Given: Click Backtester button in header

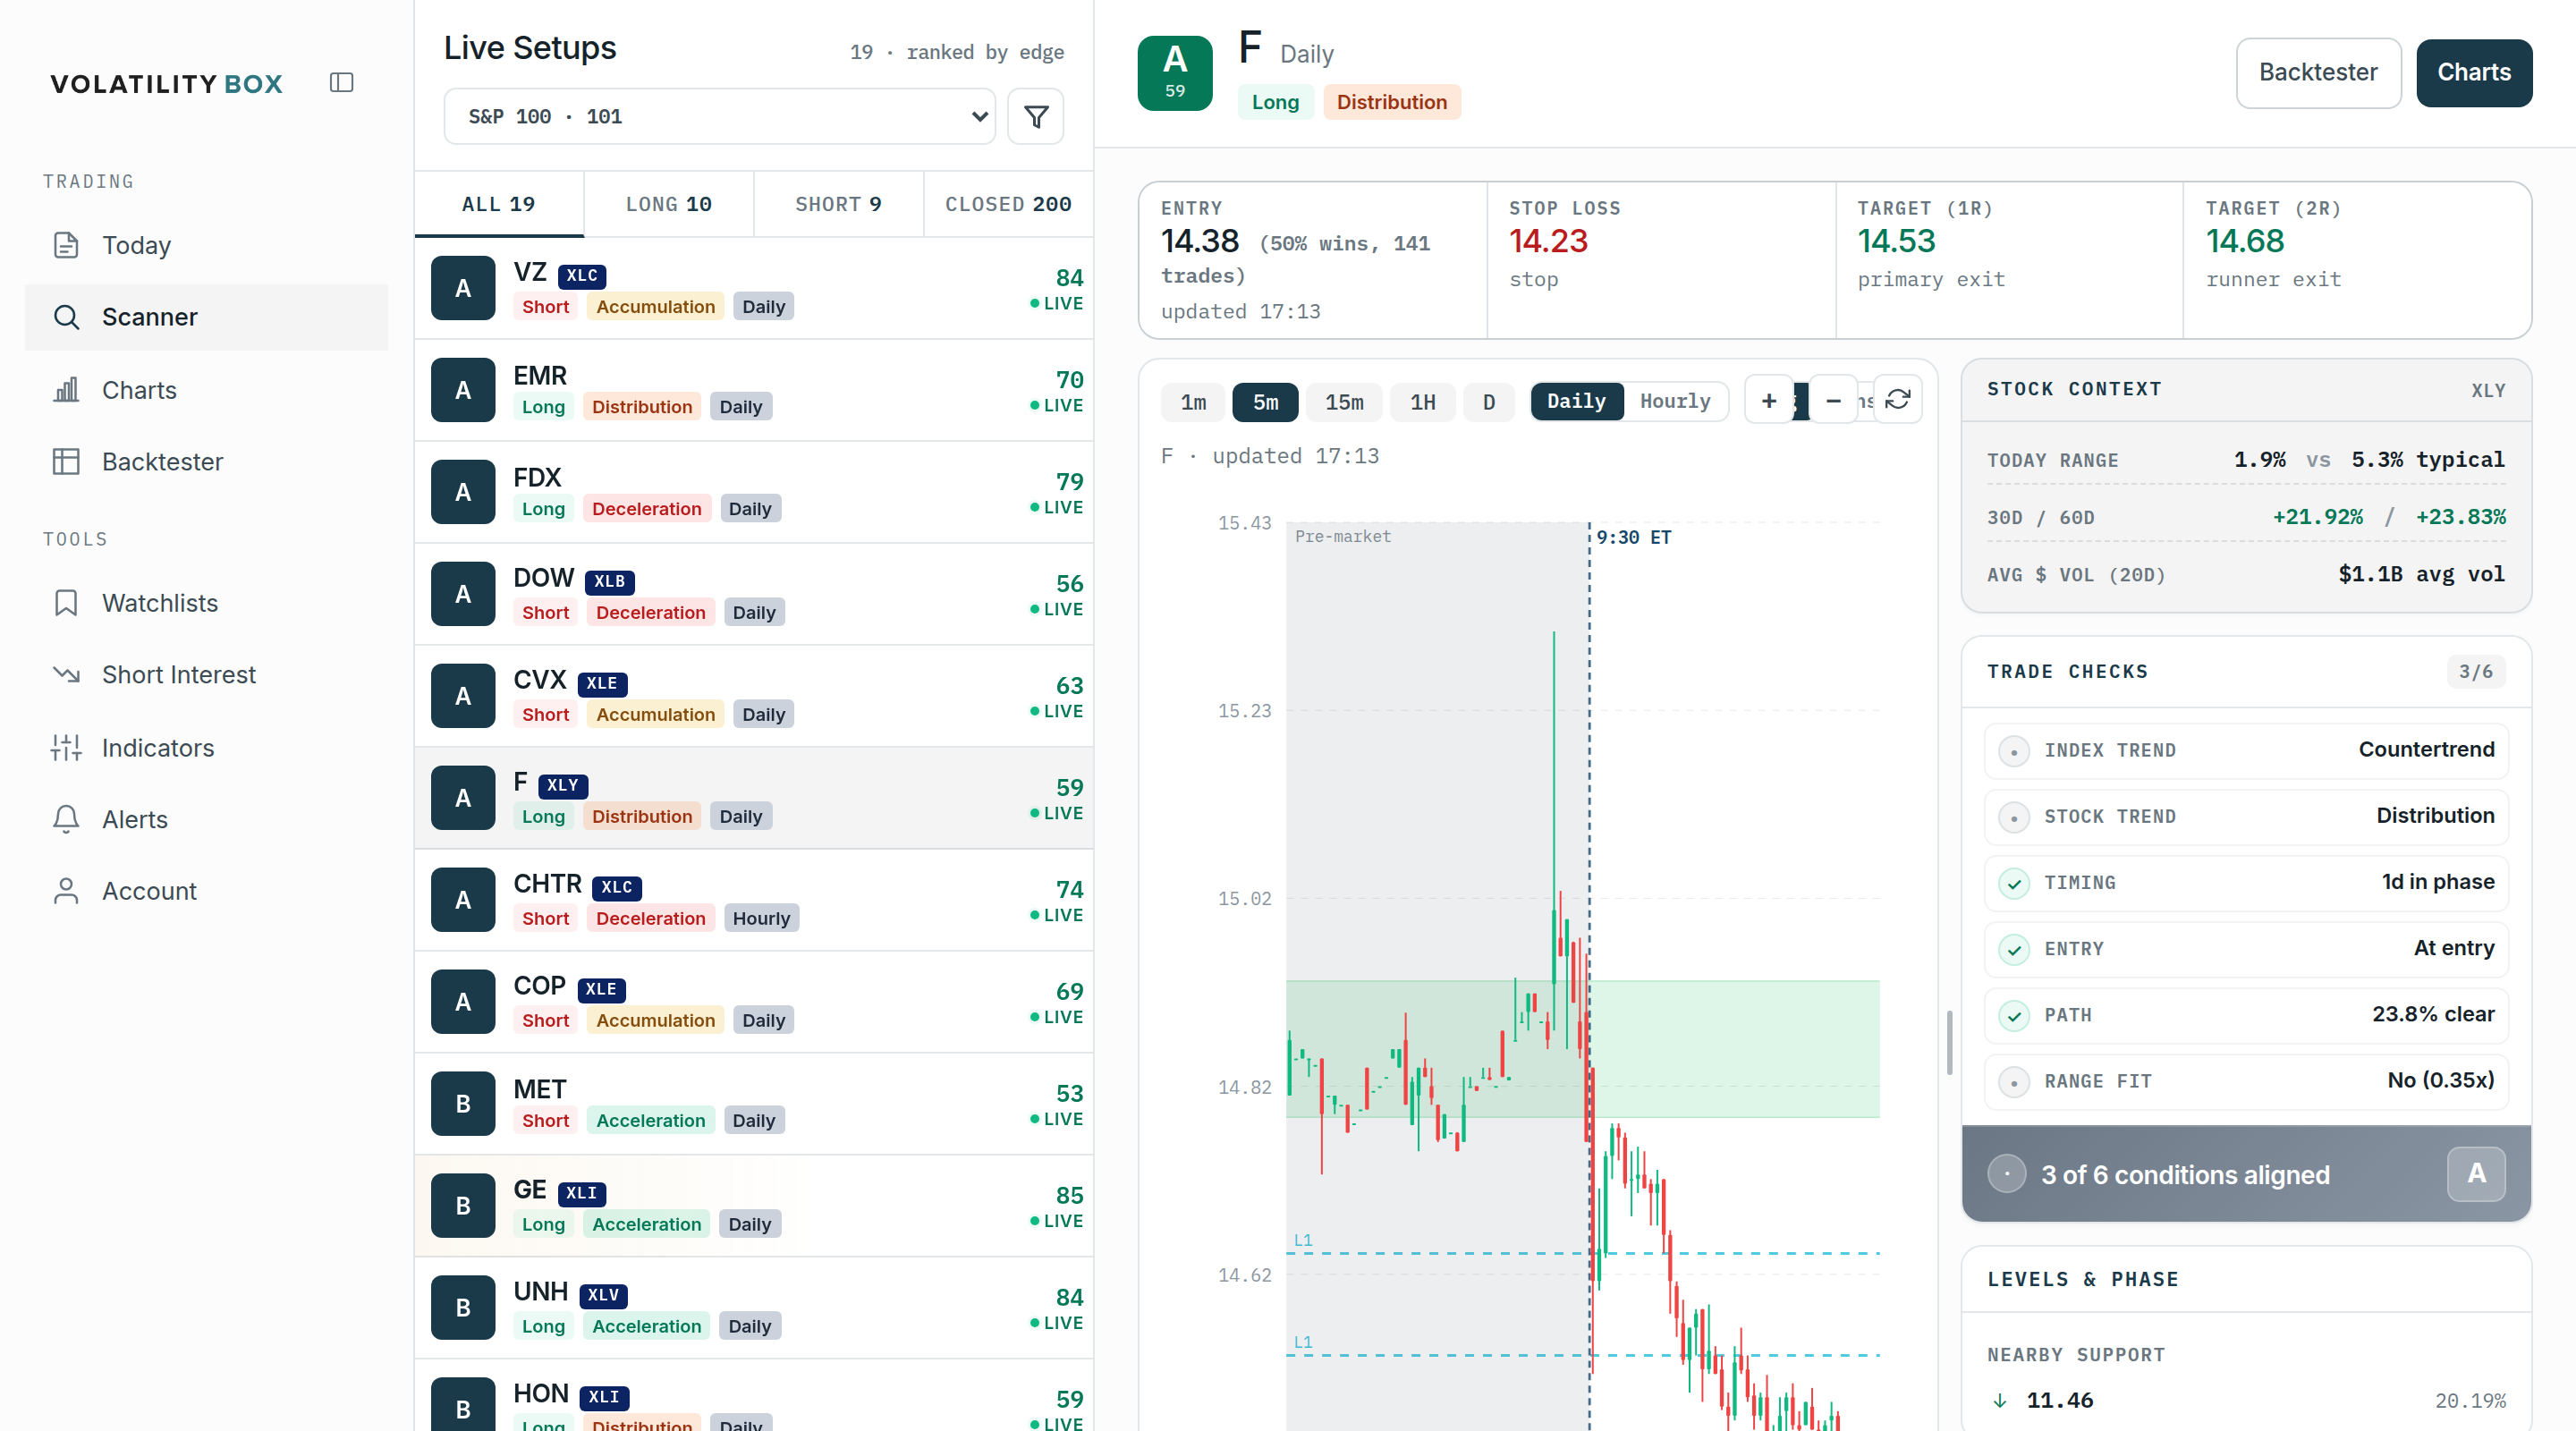Looking at the screenshot, I should (x=2318, y=73).
